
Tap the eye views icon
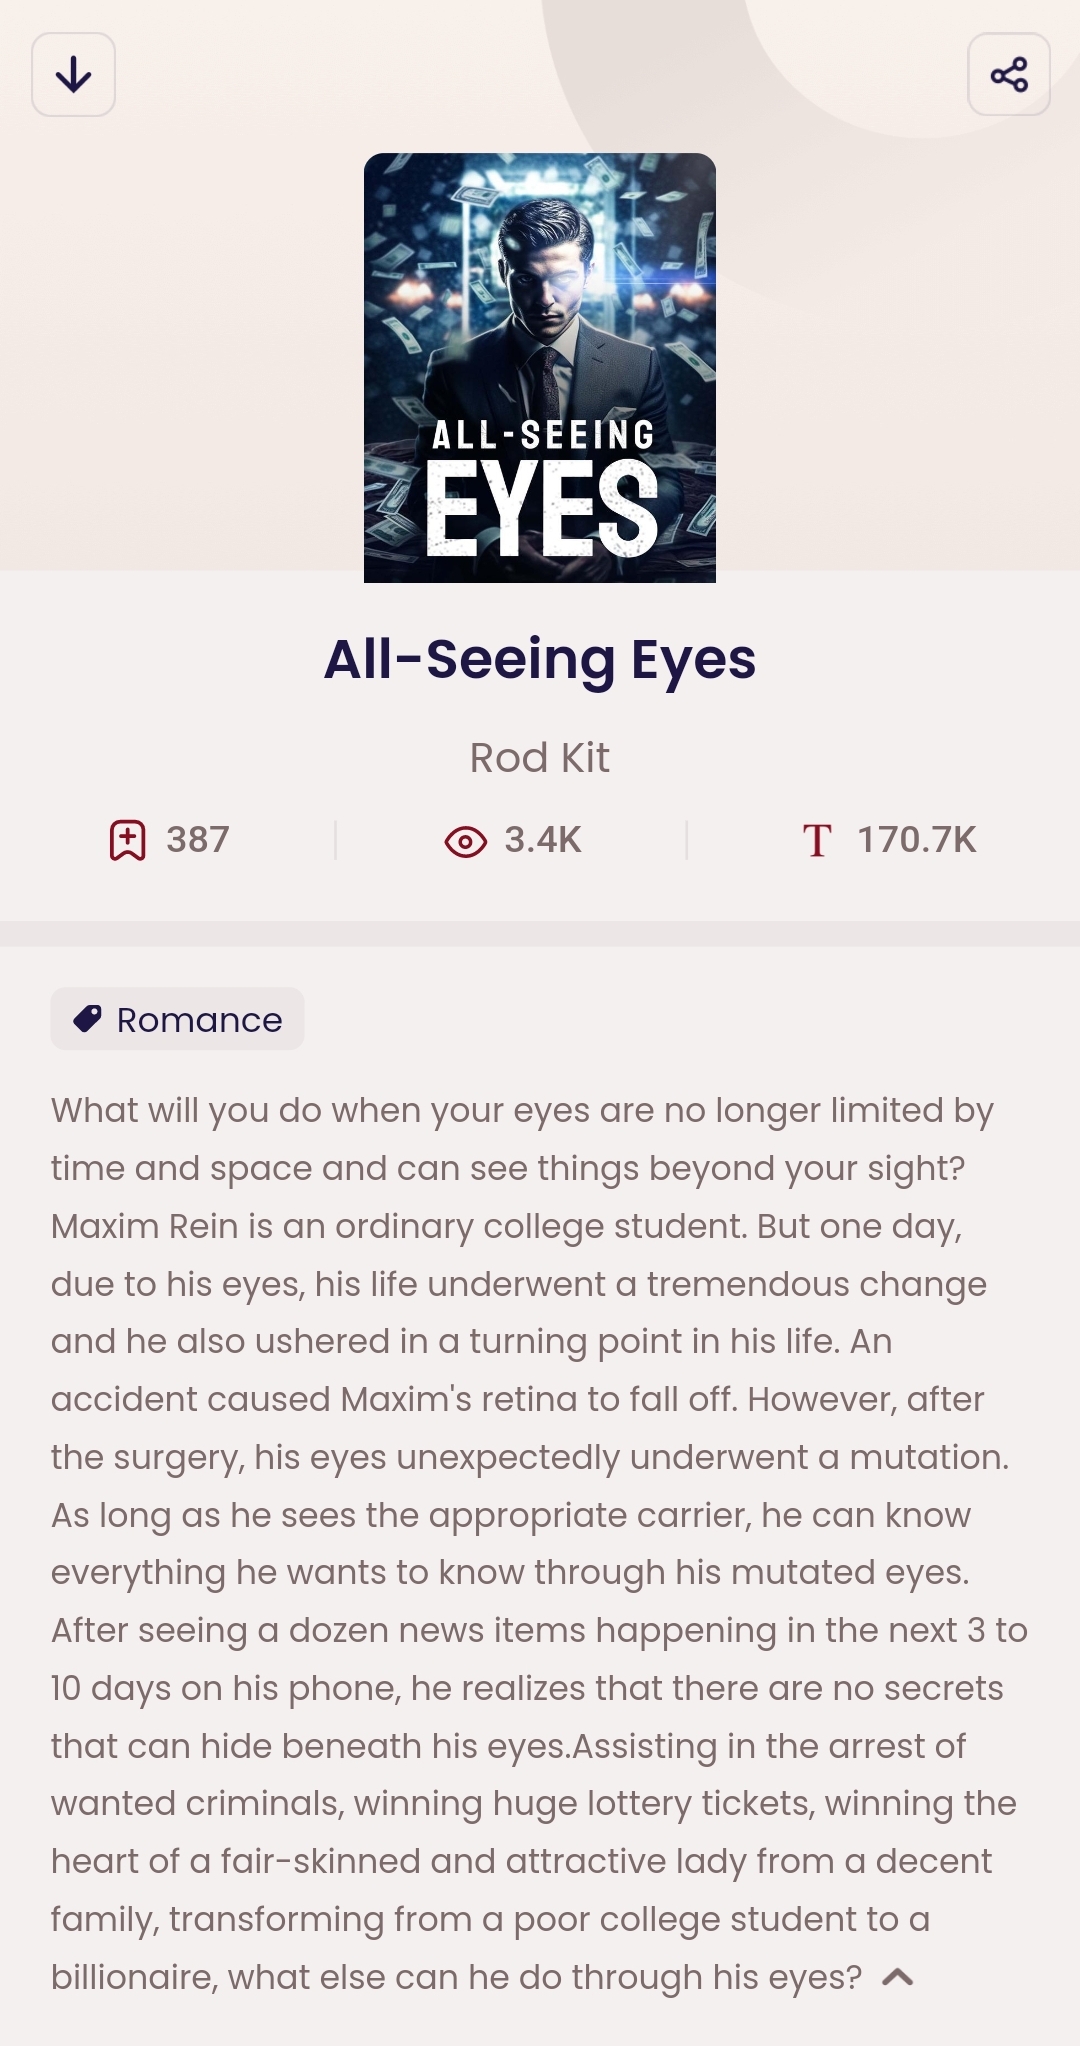coord(465,842)
